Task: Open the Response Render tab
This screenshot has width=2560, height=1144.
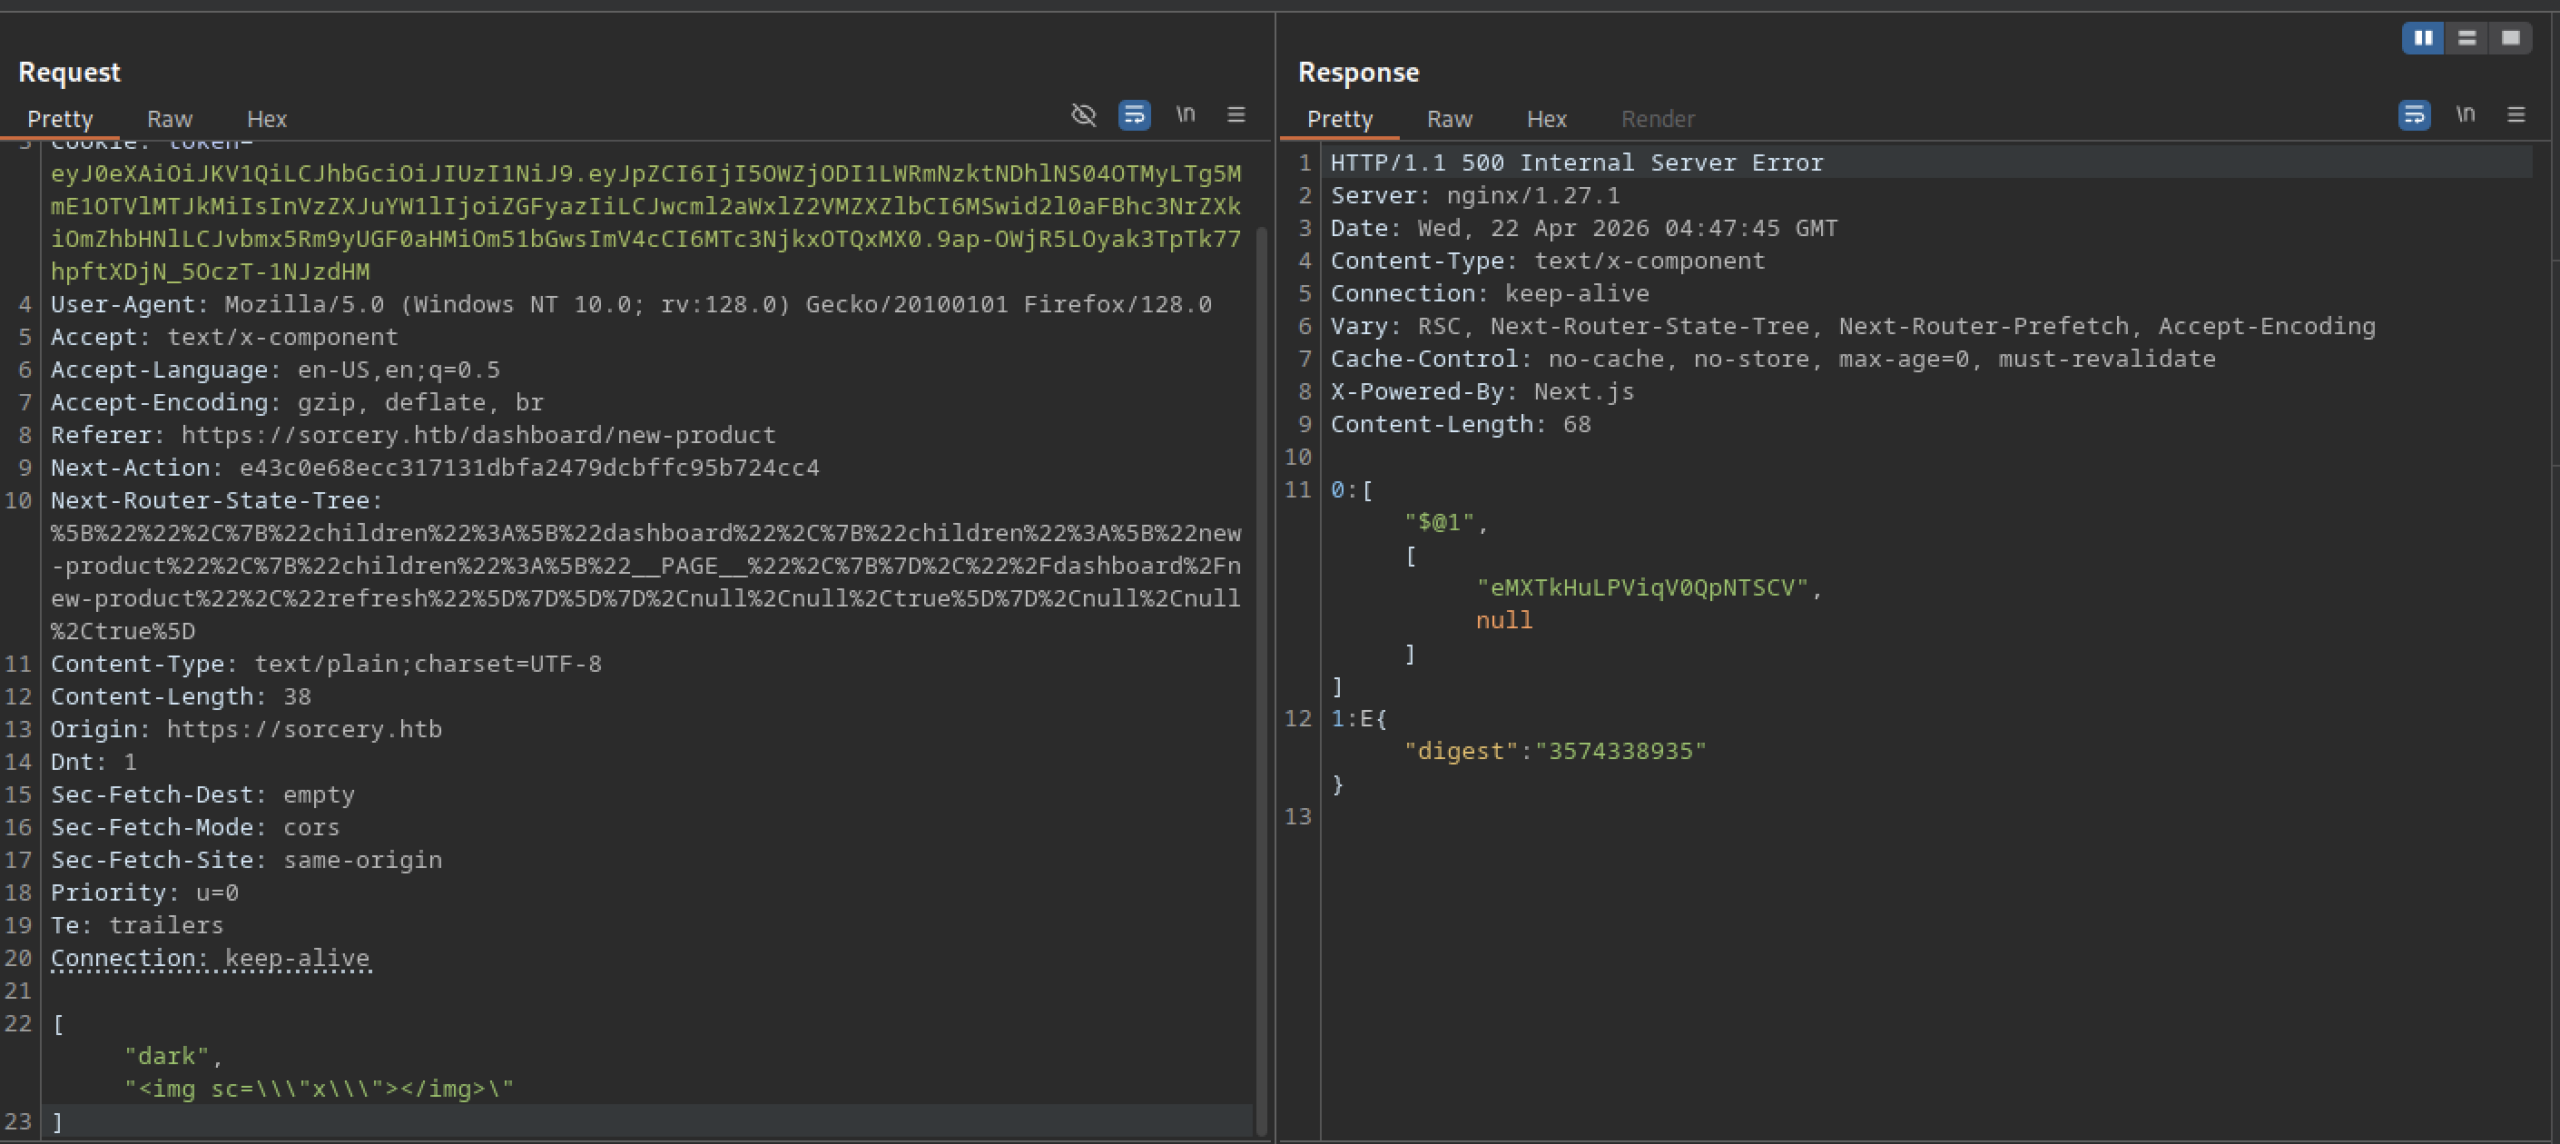Action: click(1657, 119)
